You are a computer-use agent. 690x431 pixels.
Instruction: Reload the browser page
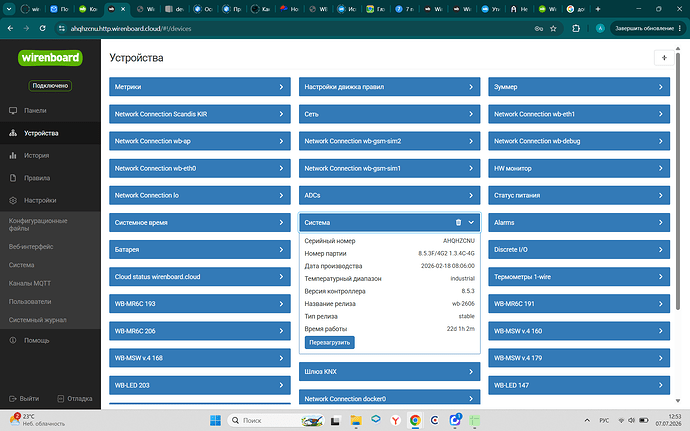[x=42, y=29]
